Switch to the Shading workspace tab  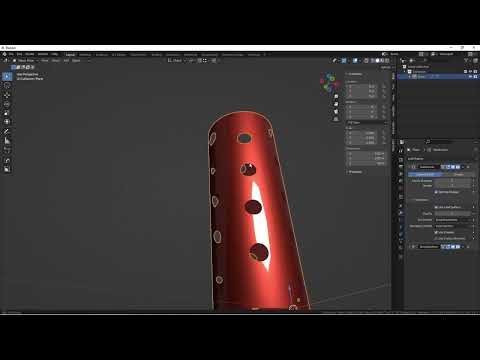(x=156, y=55)
